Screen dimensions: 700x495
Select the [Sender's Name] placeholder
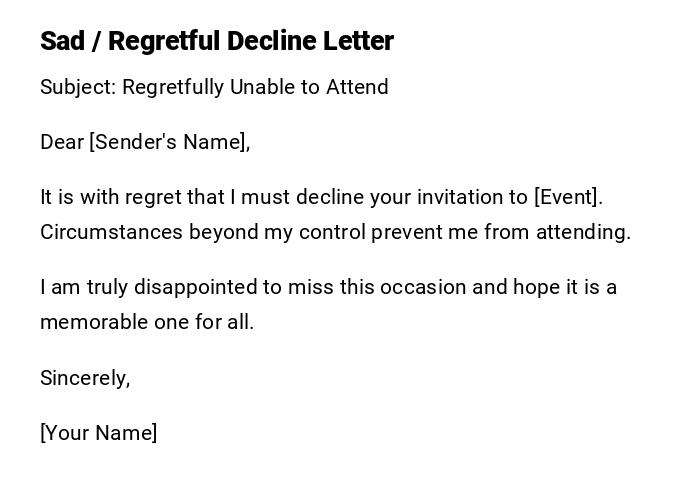pyautogui.click(x=169, y=142)
